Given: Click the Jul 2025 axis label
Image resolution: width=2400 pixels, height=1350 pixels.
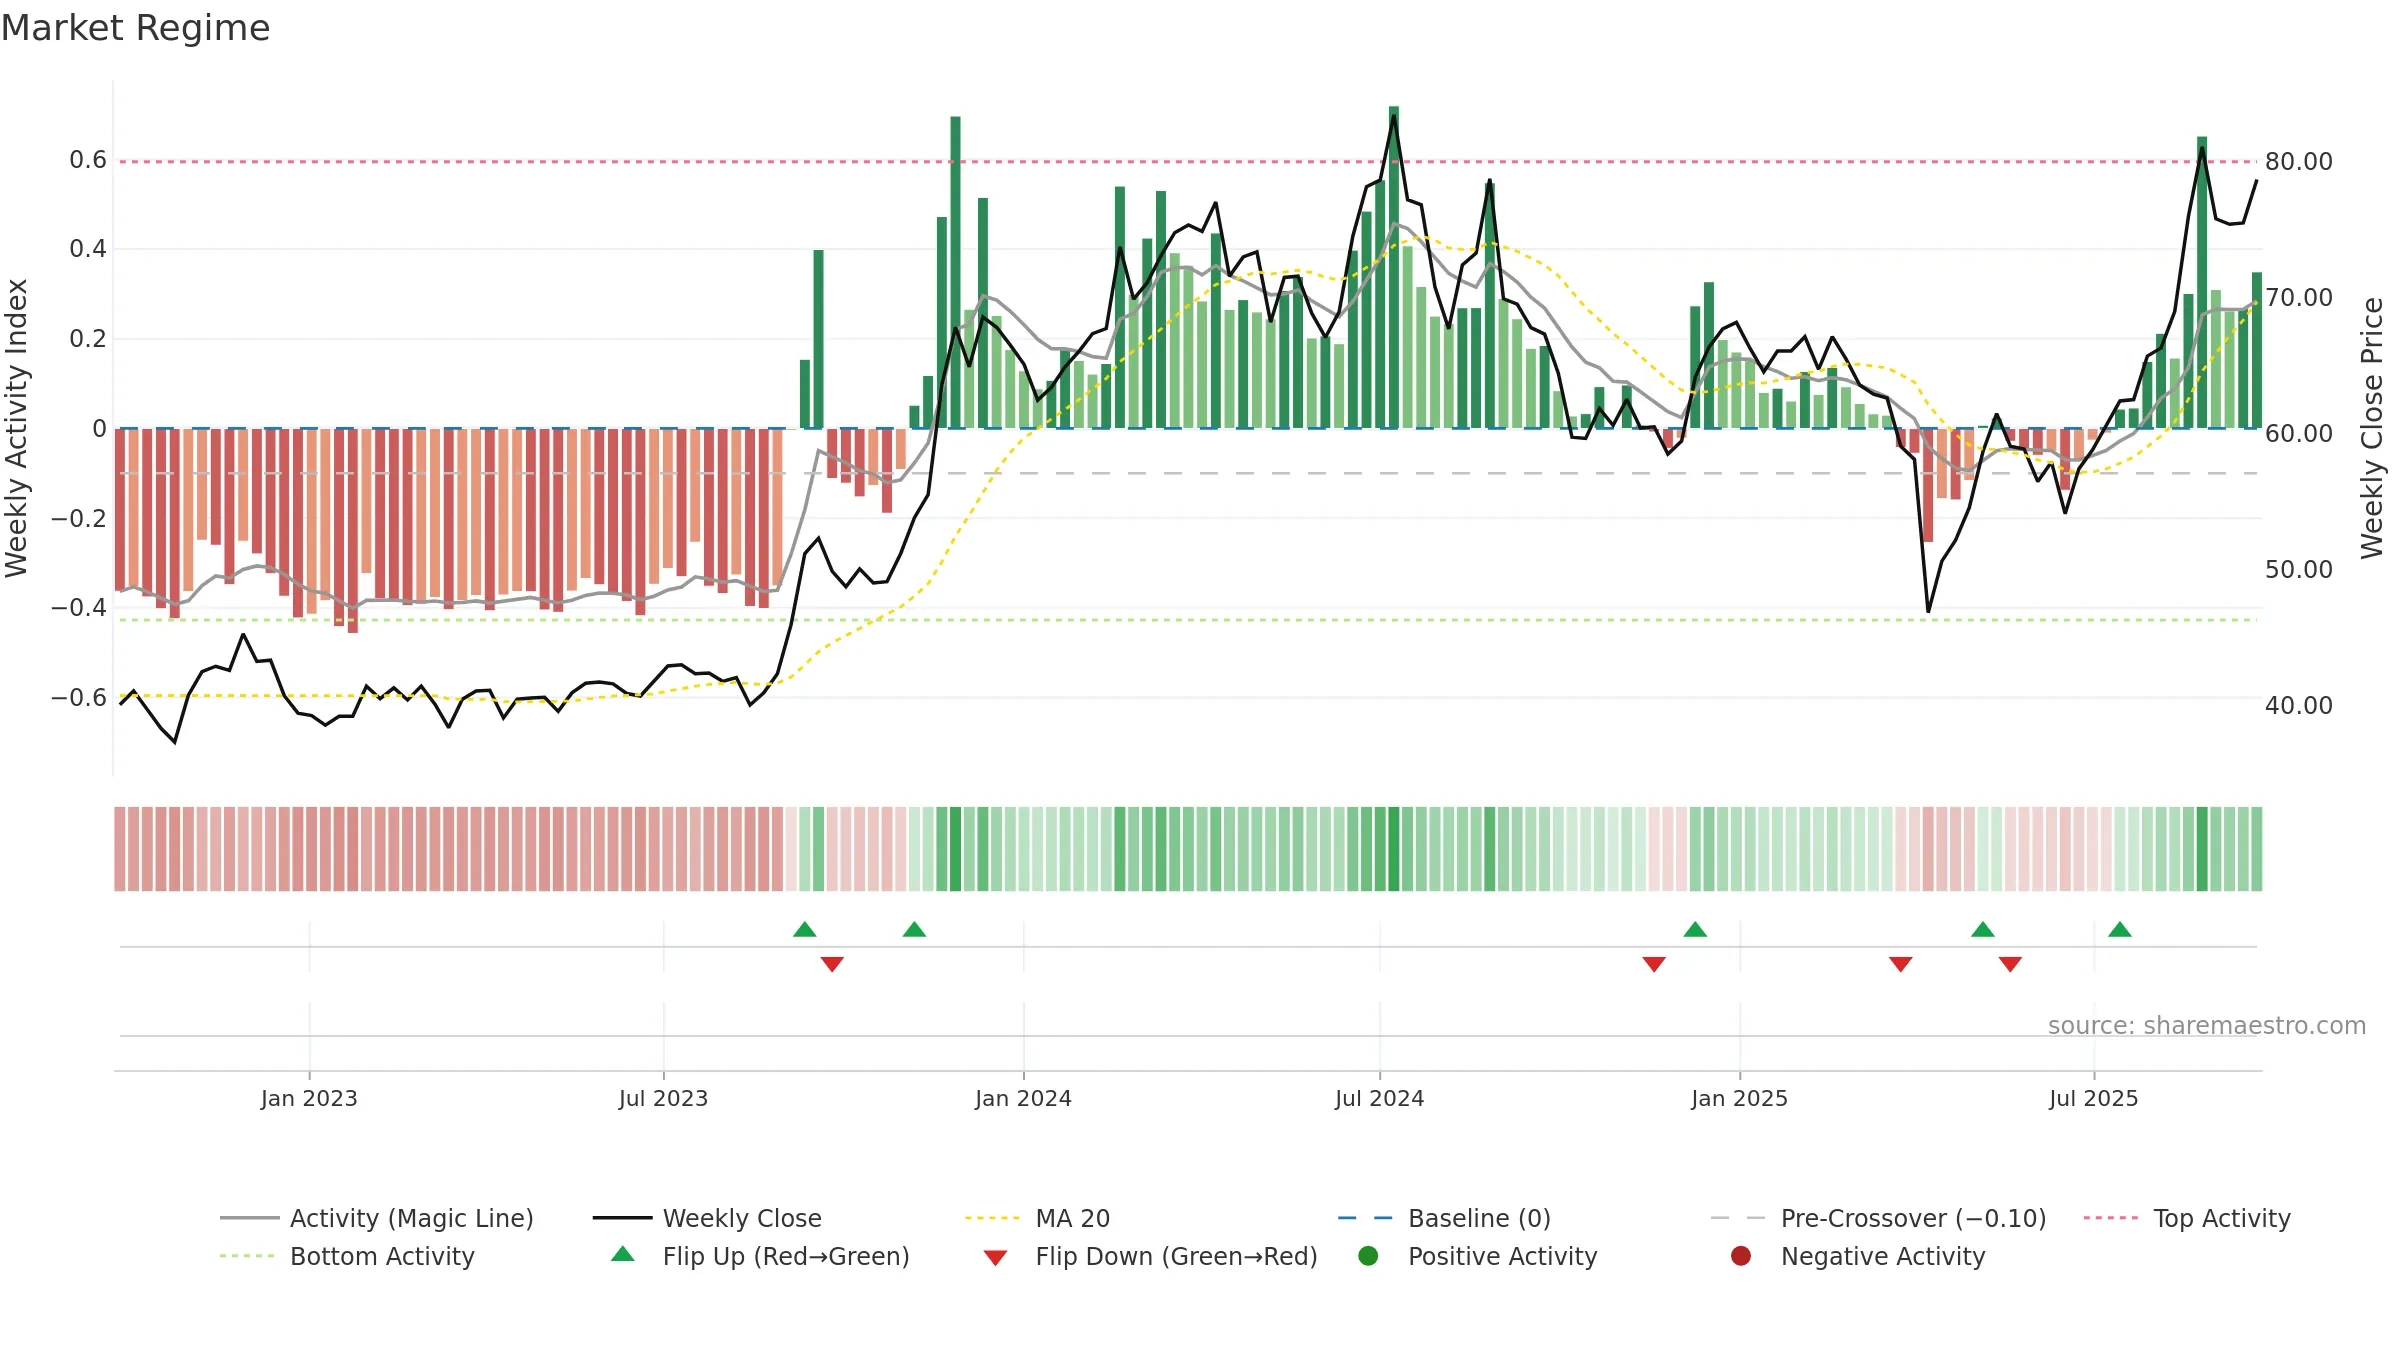Looking at the screenshot, I should pos(2093,1098).
